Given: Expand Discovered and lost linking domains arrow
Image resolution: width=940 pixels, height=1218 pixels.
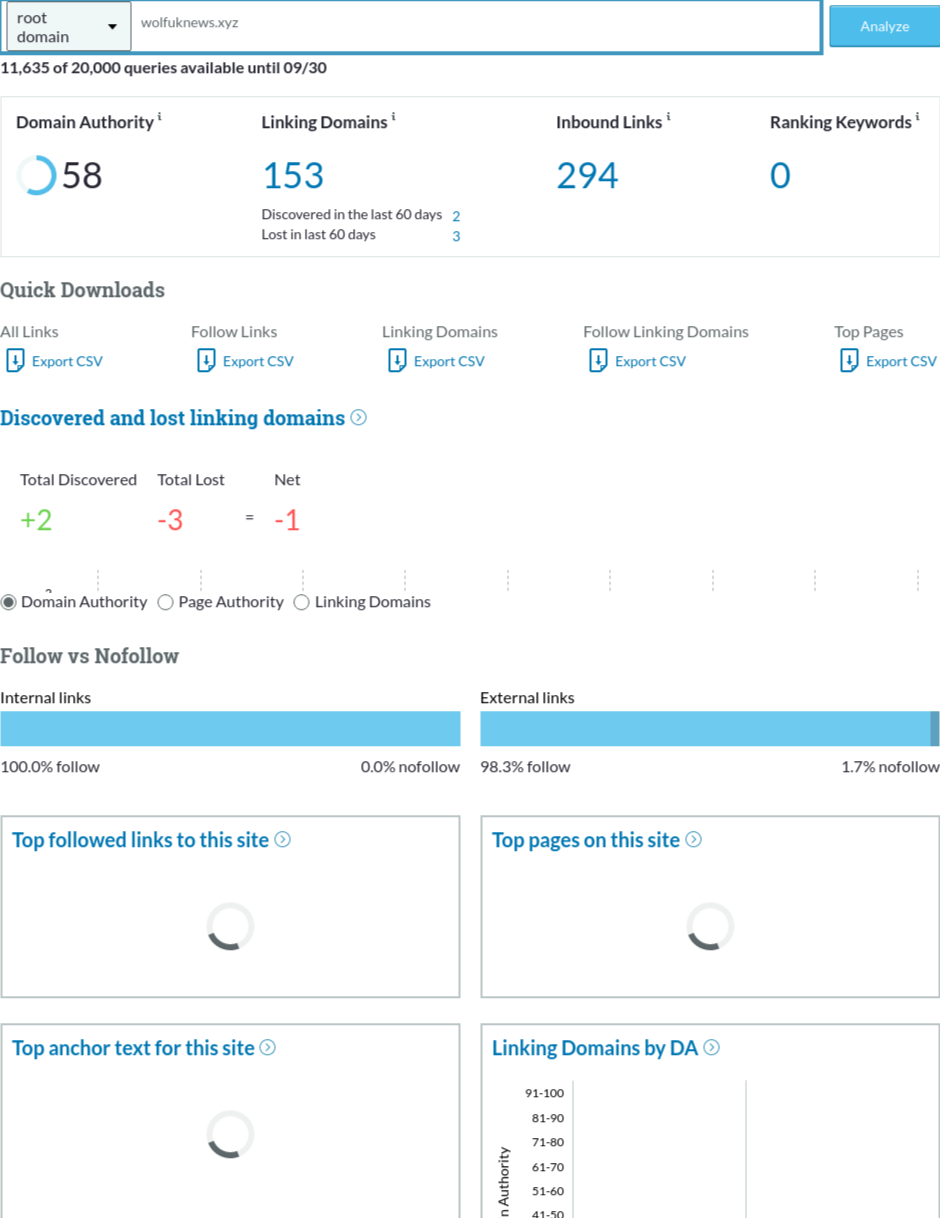Looking at the screenshot, I should (x=359, y=418).
